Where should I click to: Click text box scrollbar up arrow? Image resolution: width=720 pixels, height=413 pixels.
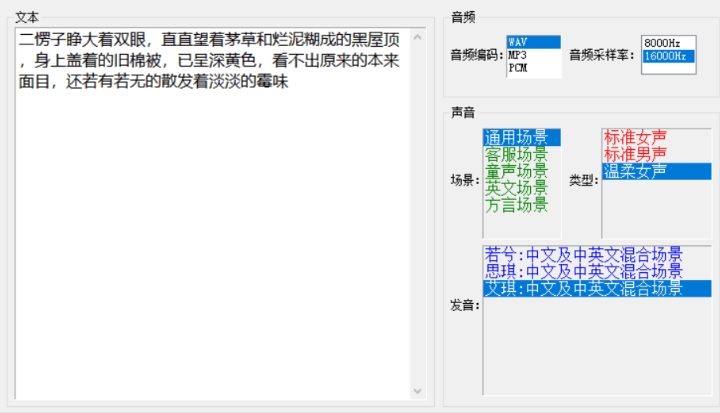pos(417,38)
